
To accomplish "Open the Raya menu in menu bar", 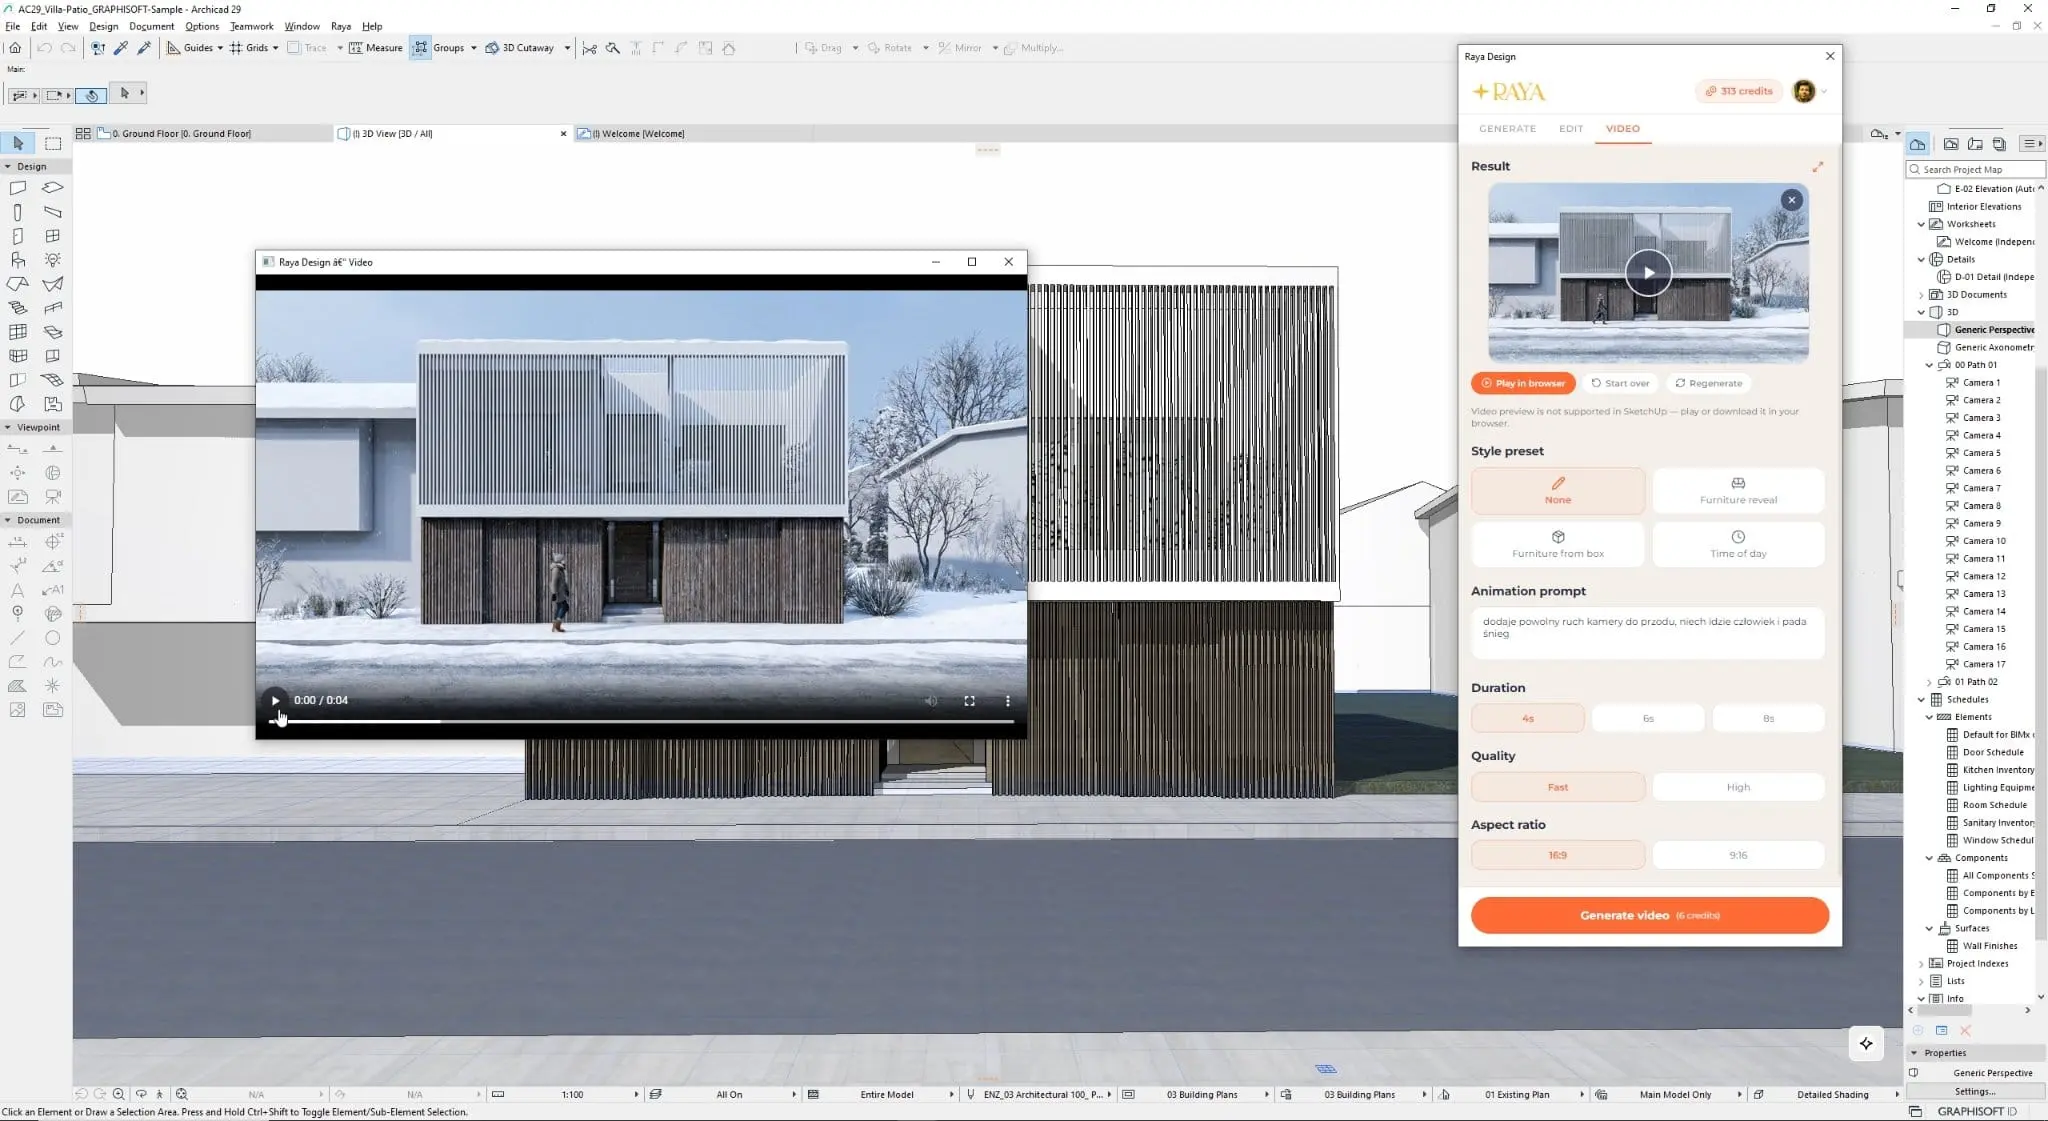I will click(x=341, y=26).
